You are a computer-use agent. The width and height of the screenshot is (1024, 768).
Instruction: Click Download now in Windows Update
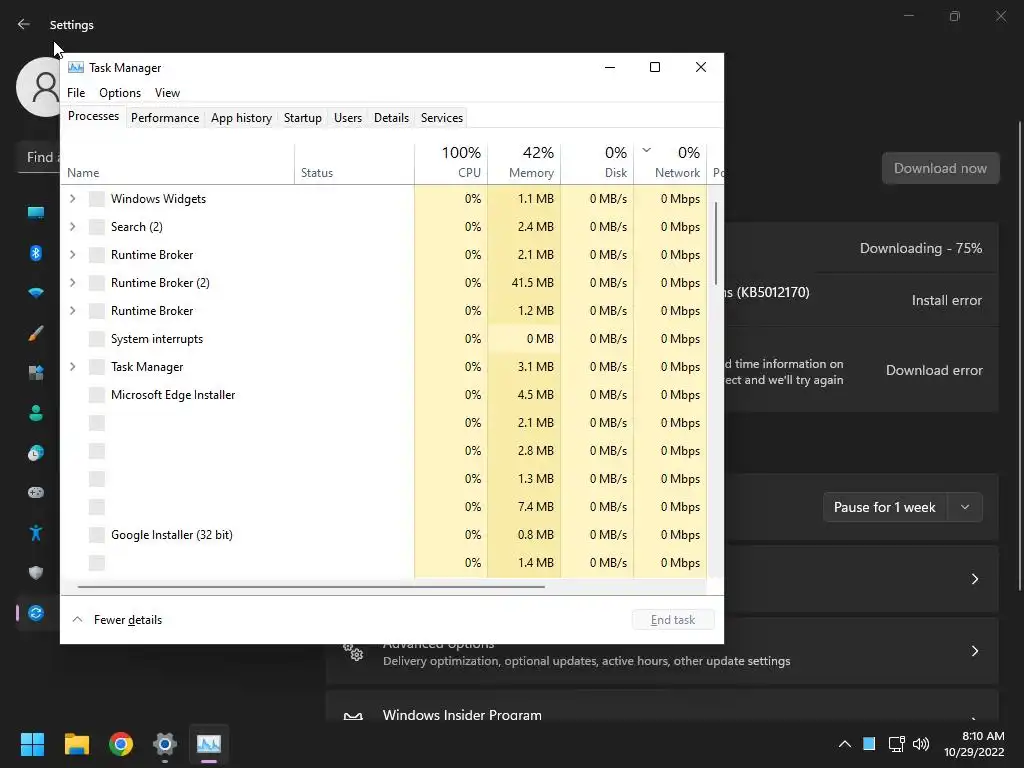pyautogui.click(x=940, y=168)
